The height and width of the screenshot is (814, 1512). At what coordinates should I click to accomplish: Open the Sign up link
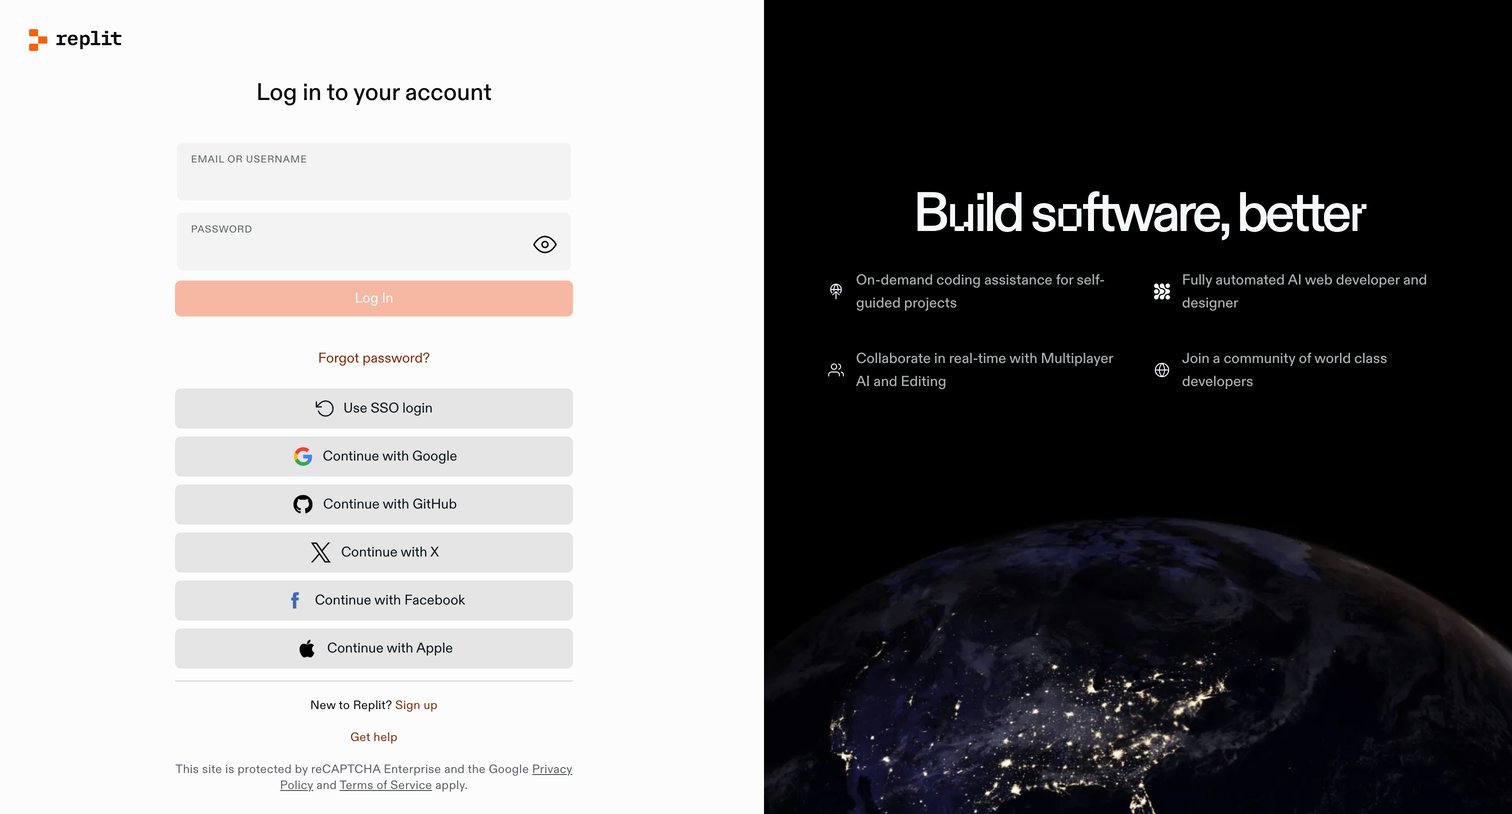tap(416, 705)
